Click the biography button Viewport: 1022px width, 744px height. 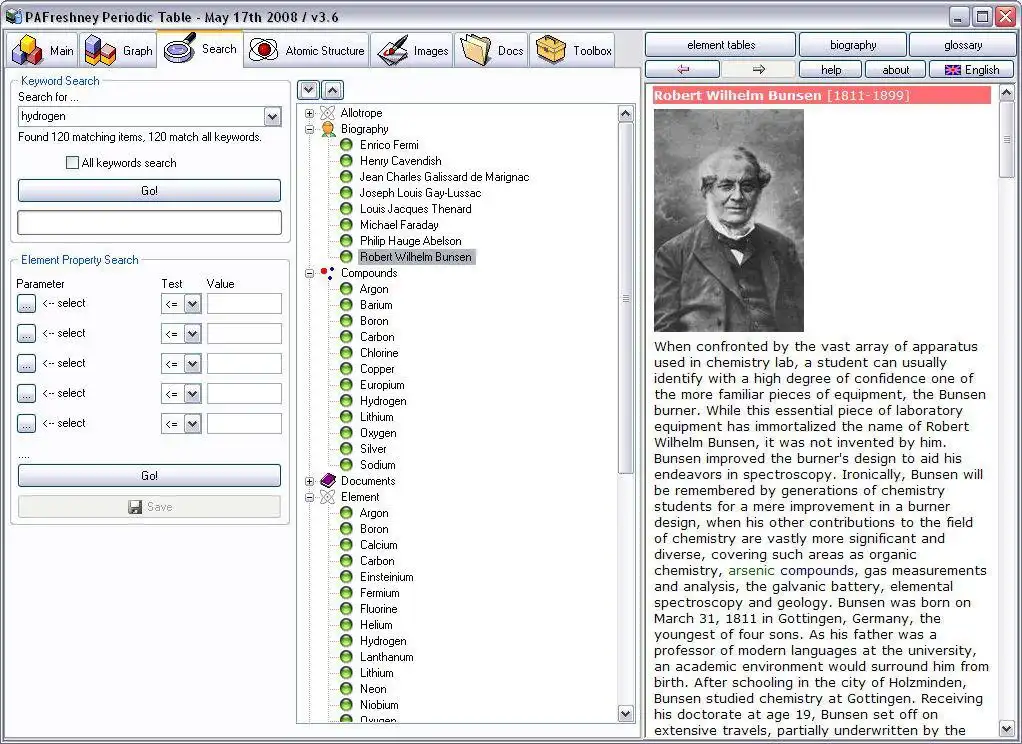(x=853, y=45)
